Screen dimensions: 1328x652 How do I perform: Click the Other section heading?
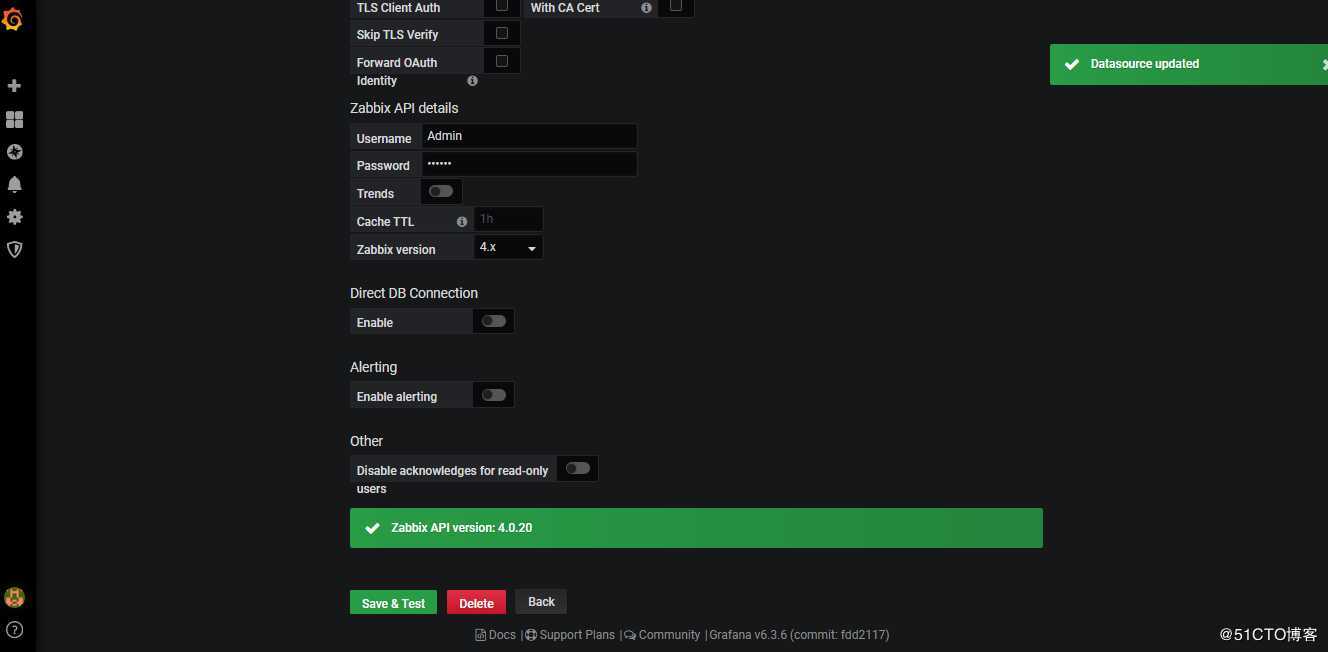(x=366, y=441)
